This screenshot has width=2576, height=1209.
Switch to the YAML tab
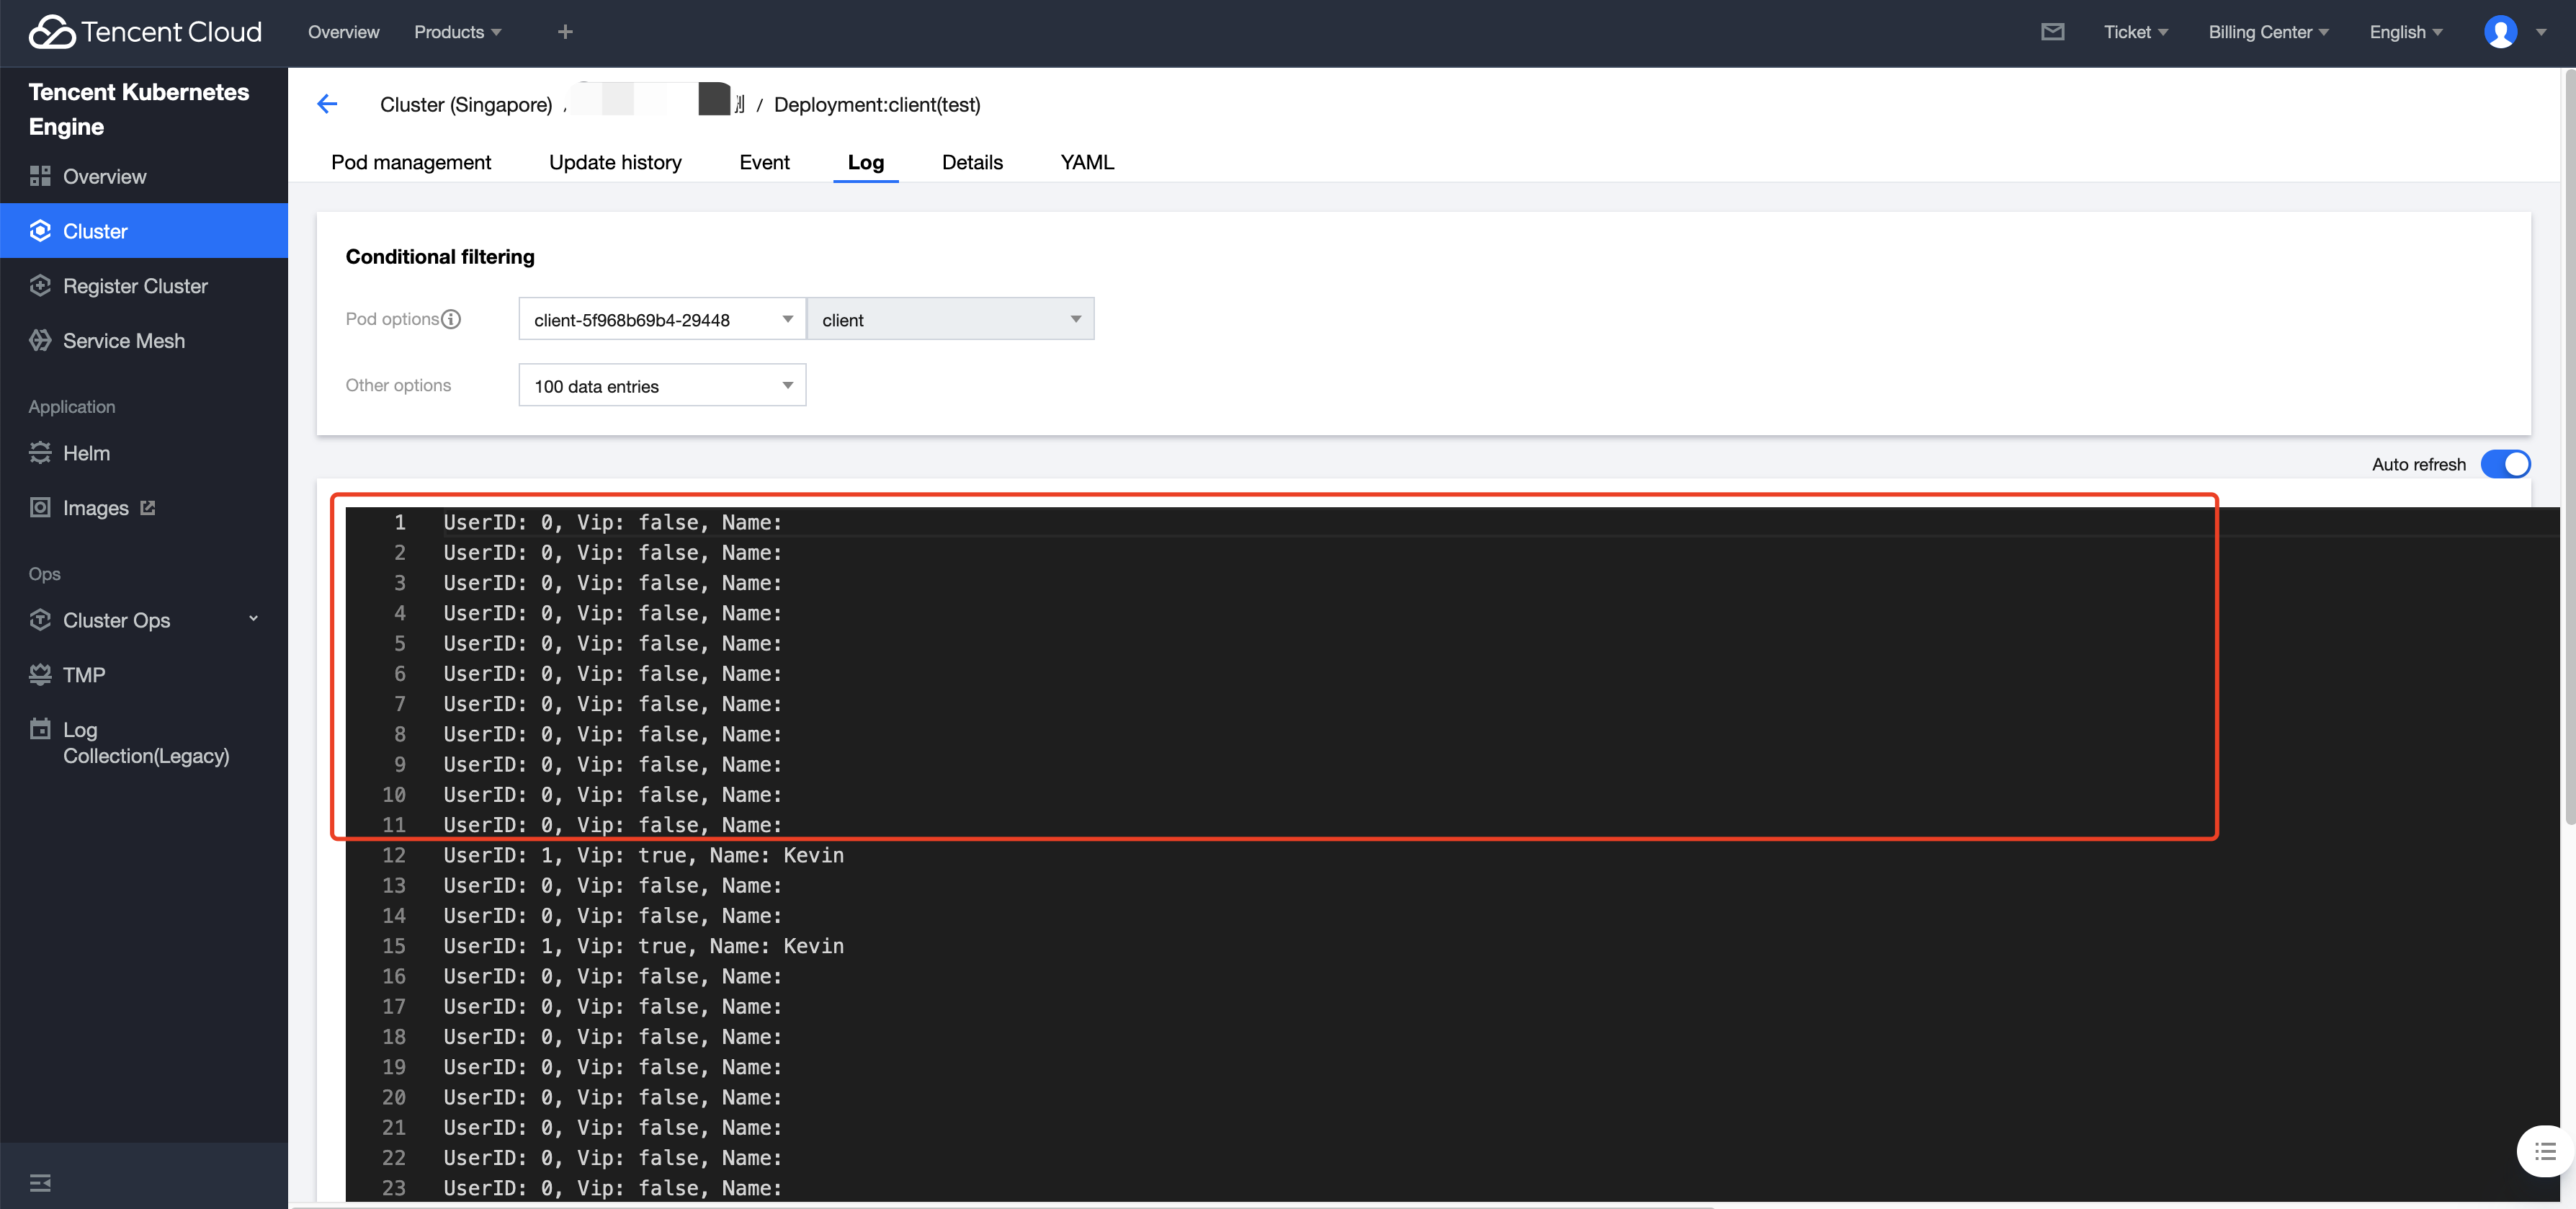[x=1087, y=162]
